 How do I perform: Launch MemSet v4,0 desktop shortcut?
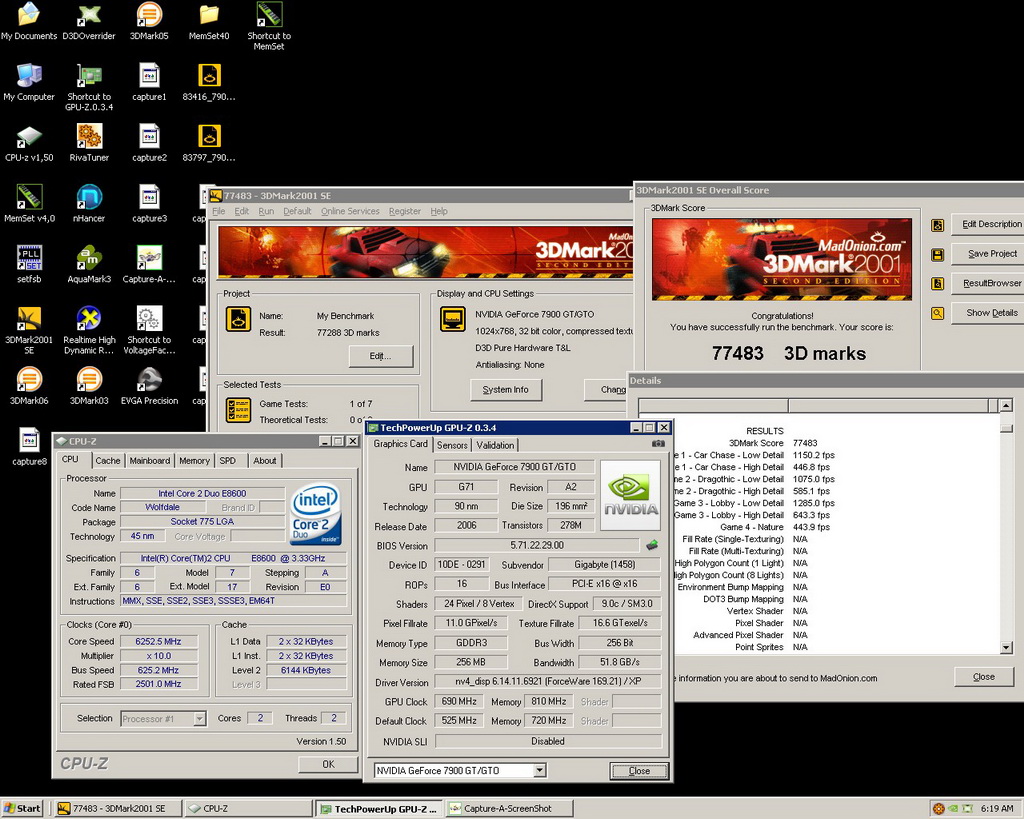click(x=29, y=204)
